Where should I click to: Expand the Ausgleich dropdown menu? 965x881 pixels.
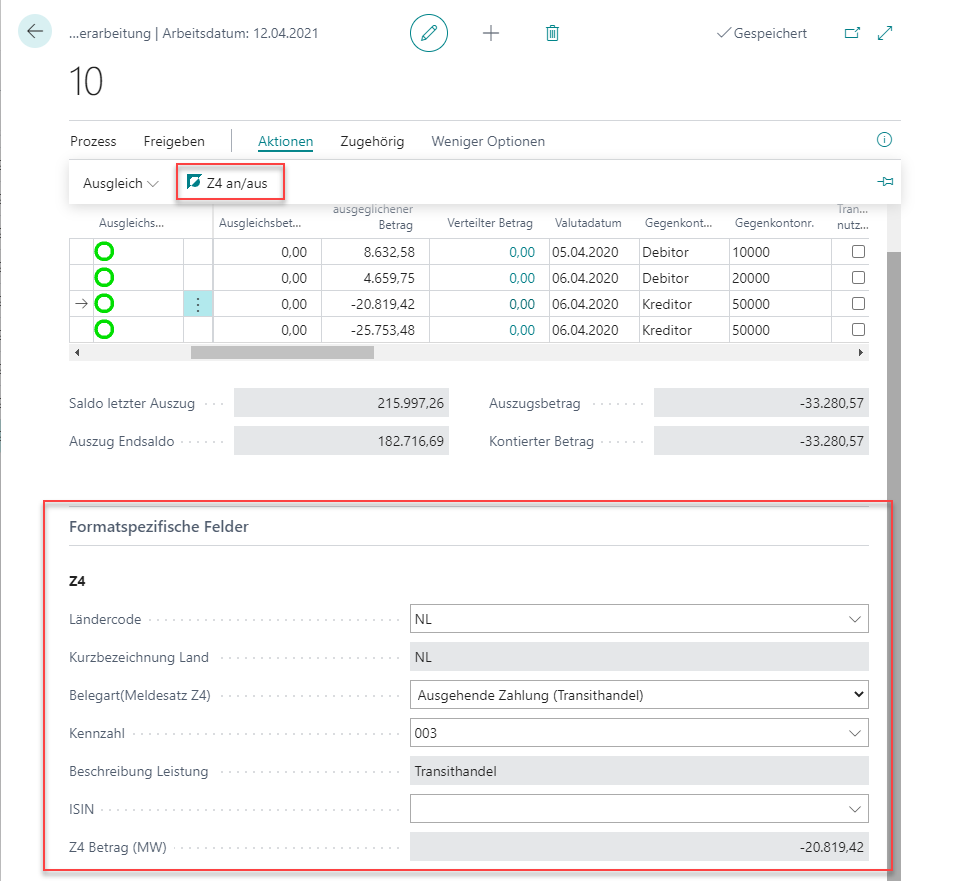pyautogui.click(x=121, y=183)
